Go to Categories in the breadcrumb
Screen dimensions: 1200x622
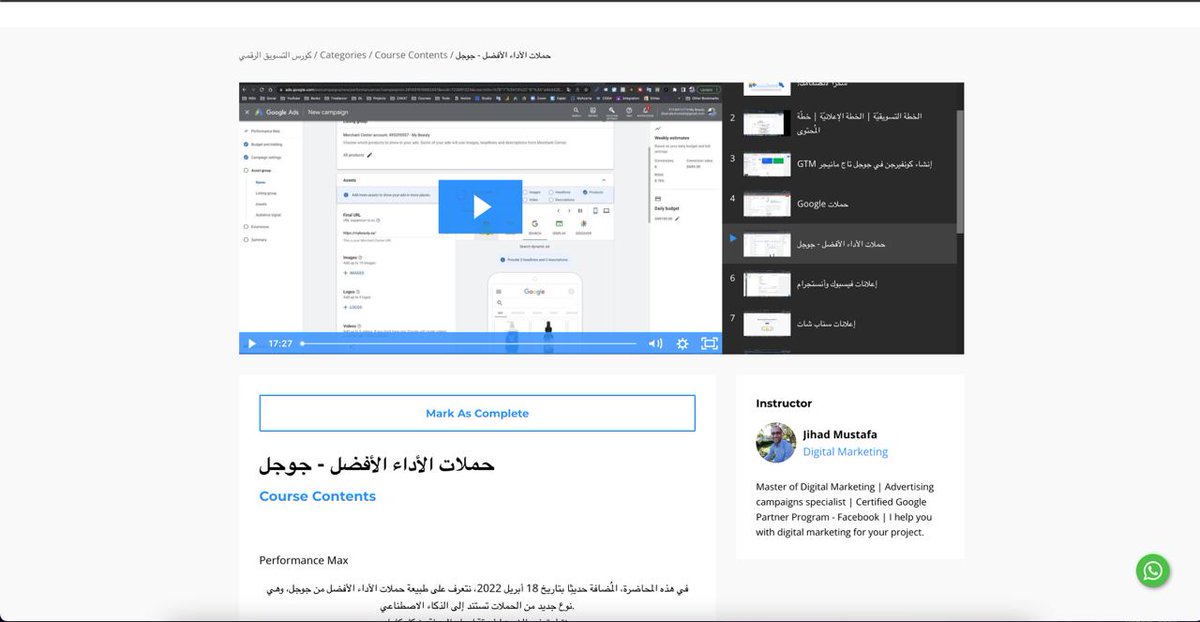343,55
